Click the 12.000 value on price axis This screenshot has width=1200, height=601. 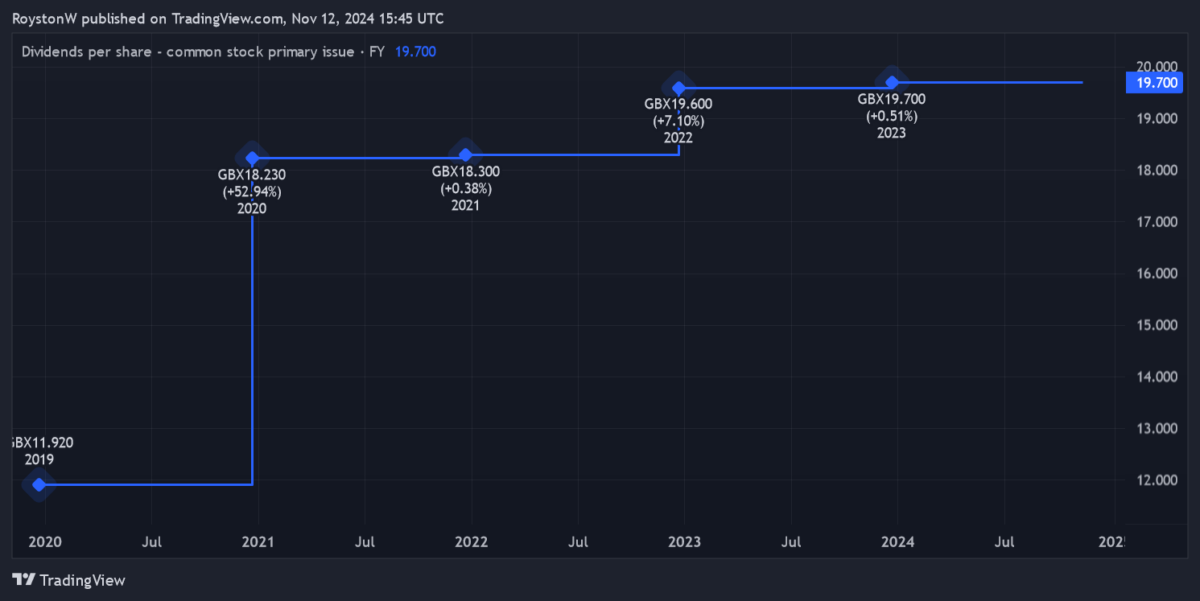(1157, 480)
